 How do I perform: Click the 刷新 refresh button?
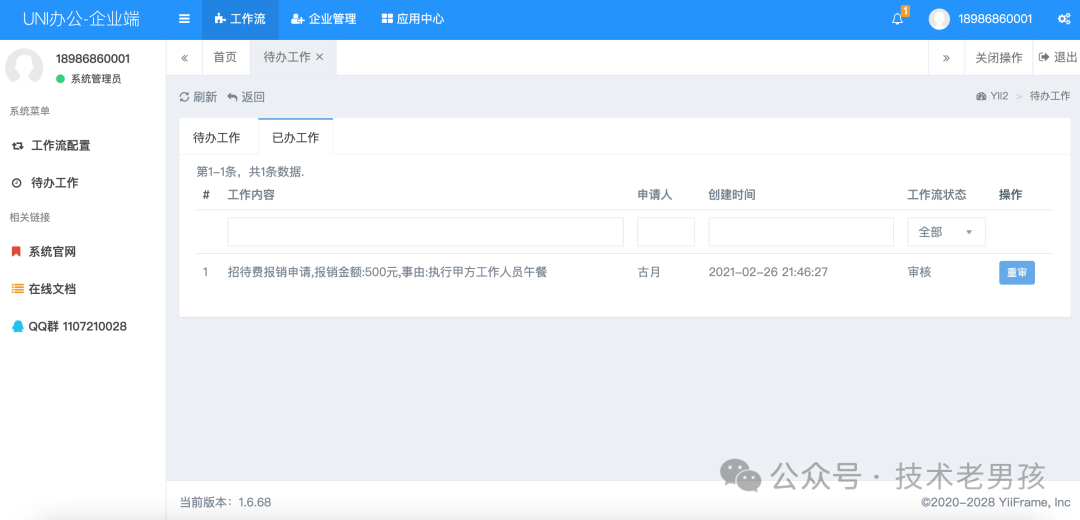pos(197,97)
